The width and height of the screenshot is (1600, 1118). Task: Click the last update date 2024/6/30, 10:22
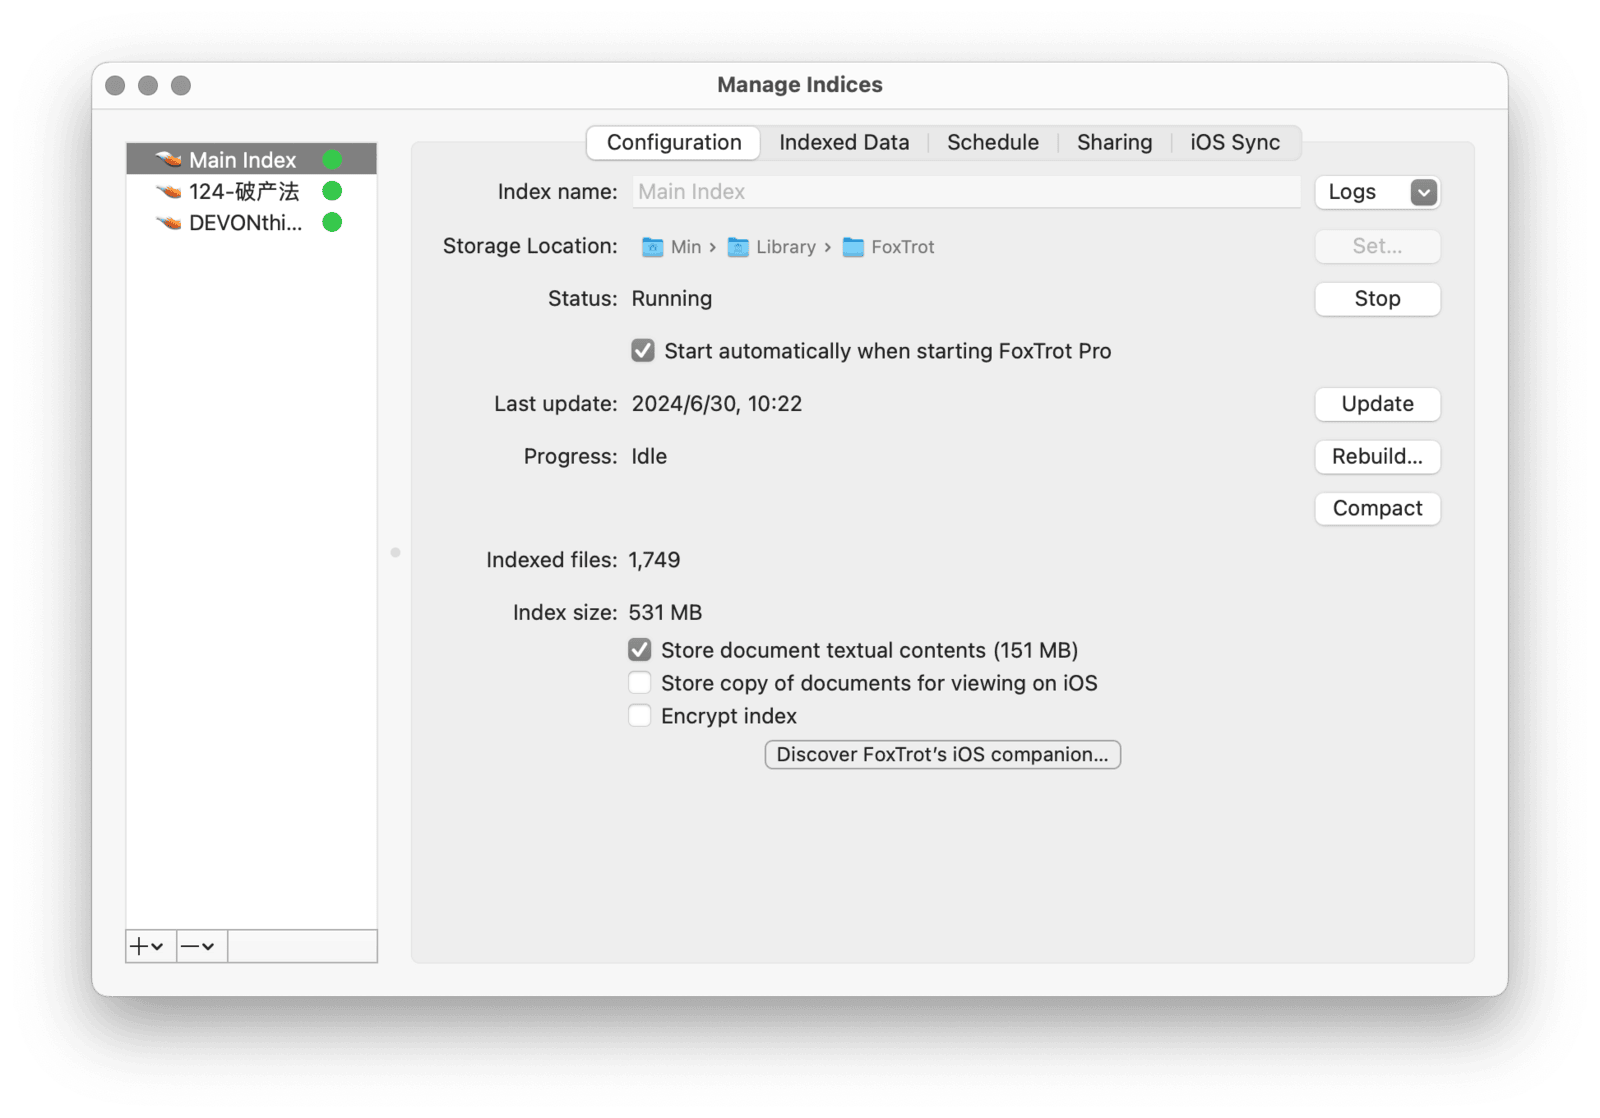717,404
